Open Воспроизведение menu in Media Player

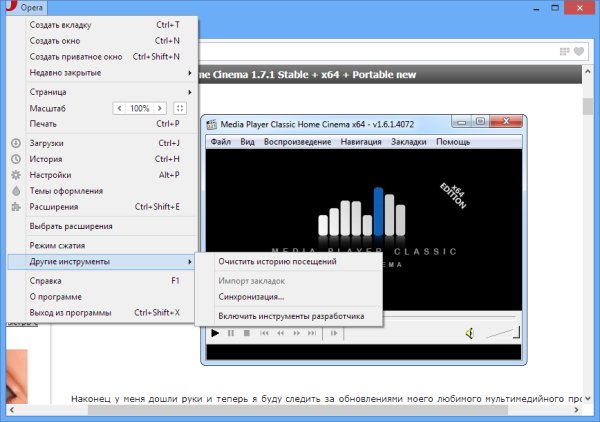297,142
